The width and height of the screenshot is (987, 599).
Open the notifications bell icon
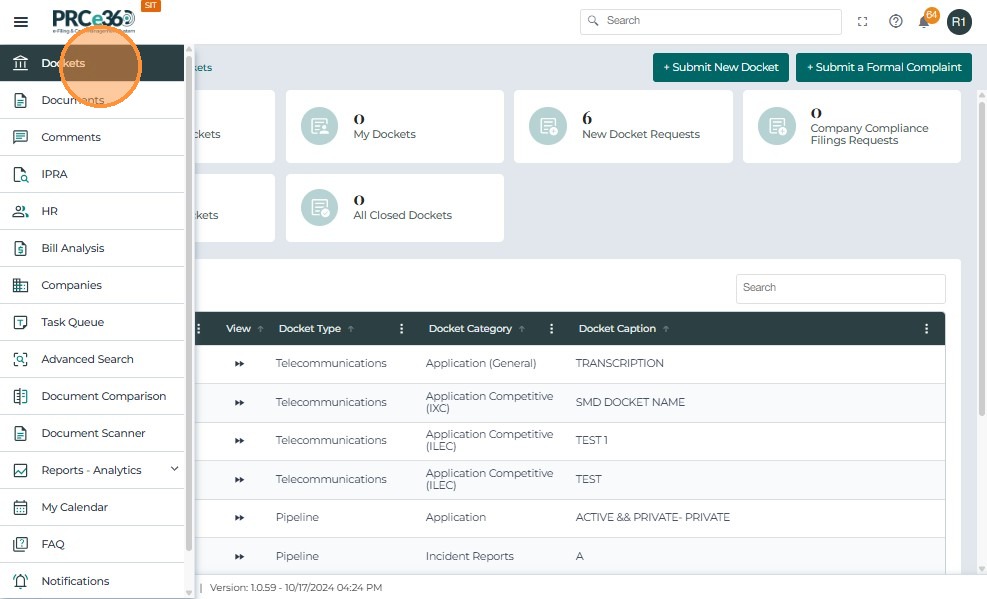(925, 21)
